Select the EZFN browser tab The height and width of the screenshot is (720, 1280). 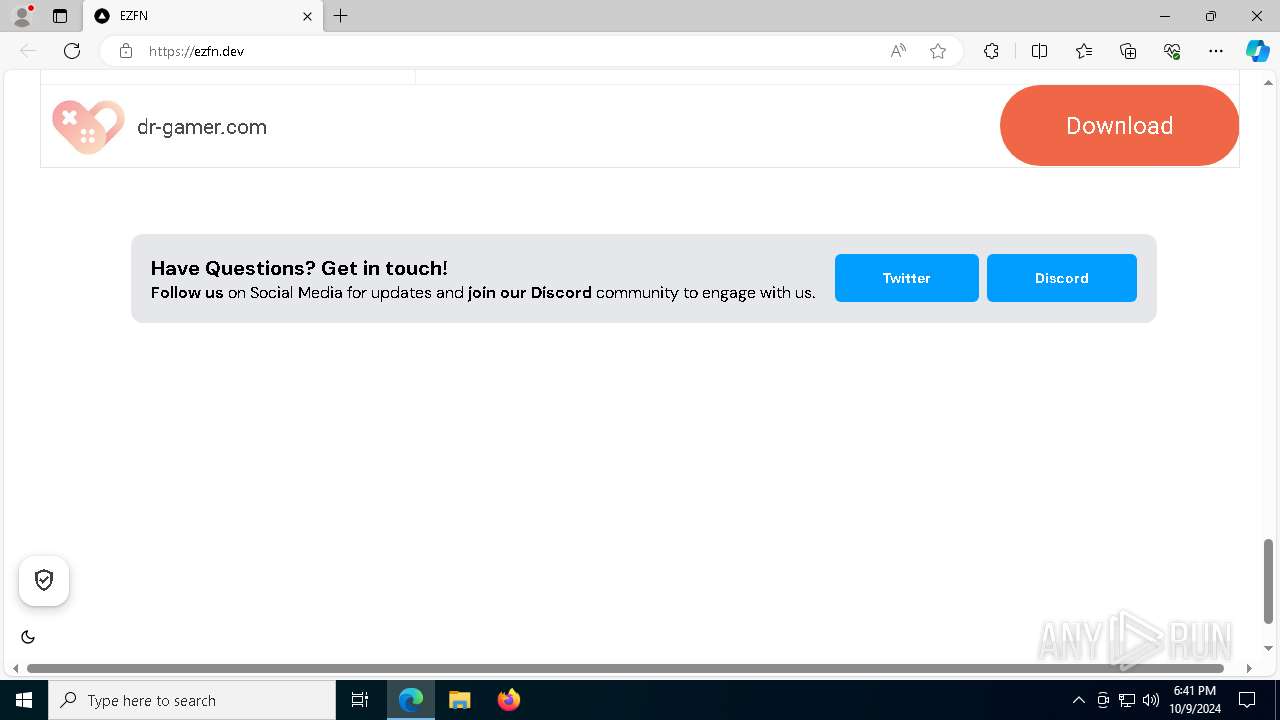[x=203, y=16]
